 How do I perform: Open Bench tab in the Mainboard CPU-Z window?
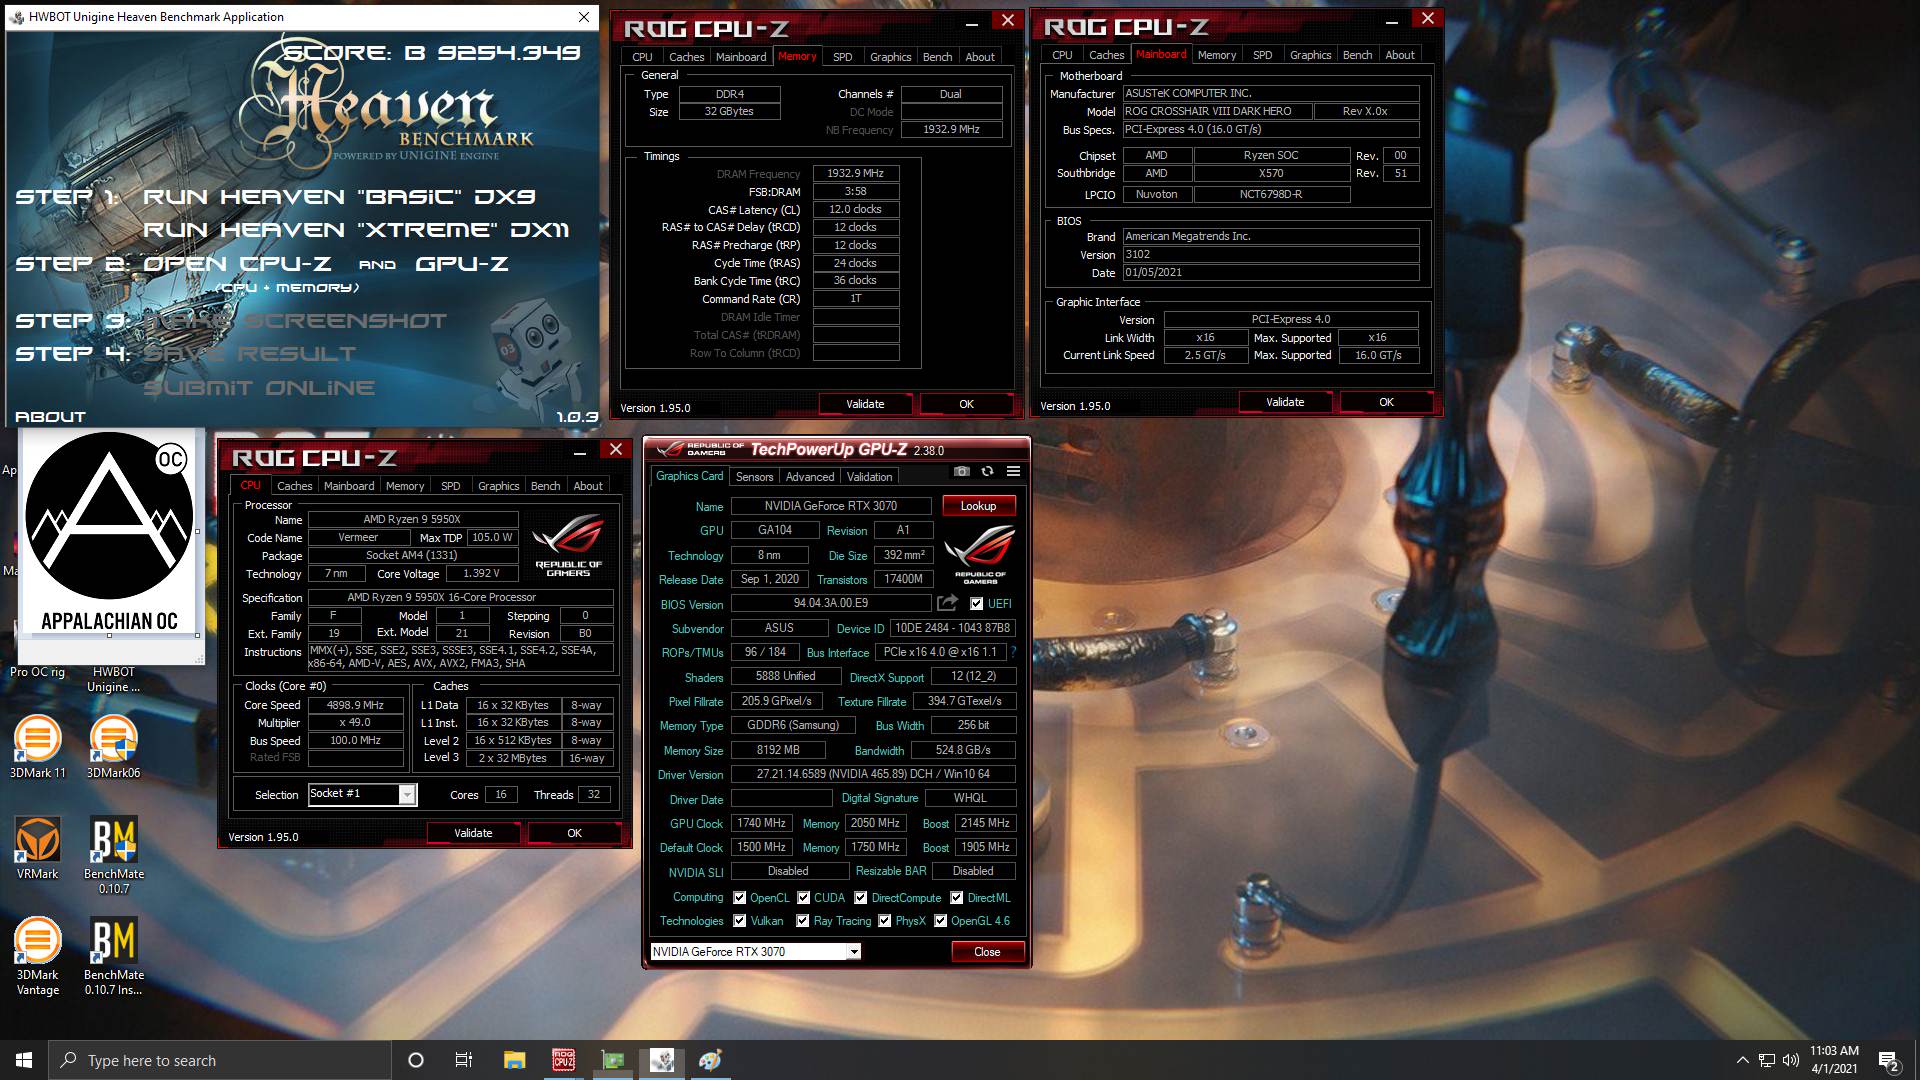coord(1357,55)
